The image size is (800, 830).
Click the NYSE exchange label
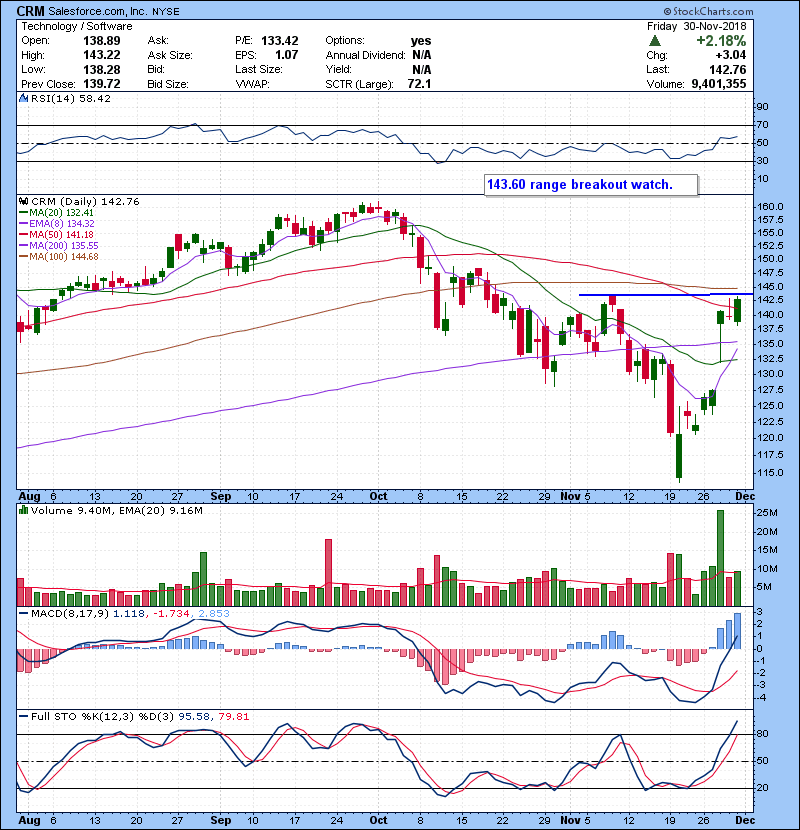click(x=166, y=12)
